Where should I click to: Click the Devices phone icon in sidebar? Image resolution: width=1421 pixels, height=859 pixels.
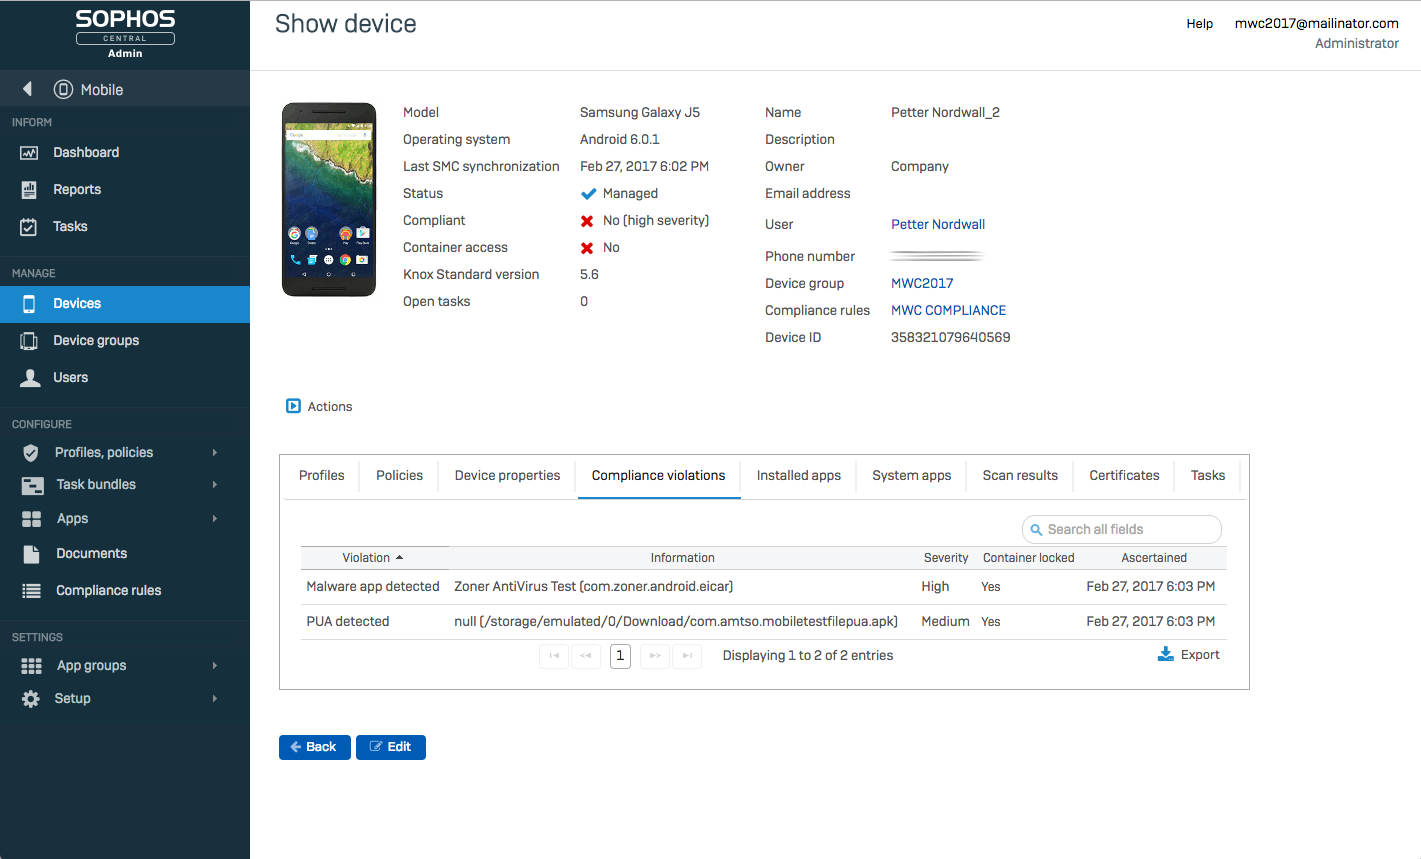(29, 304)
